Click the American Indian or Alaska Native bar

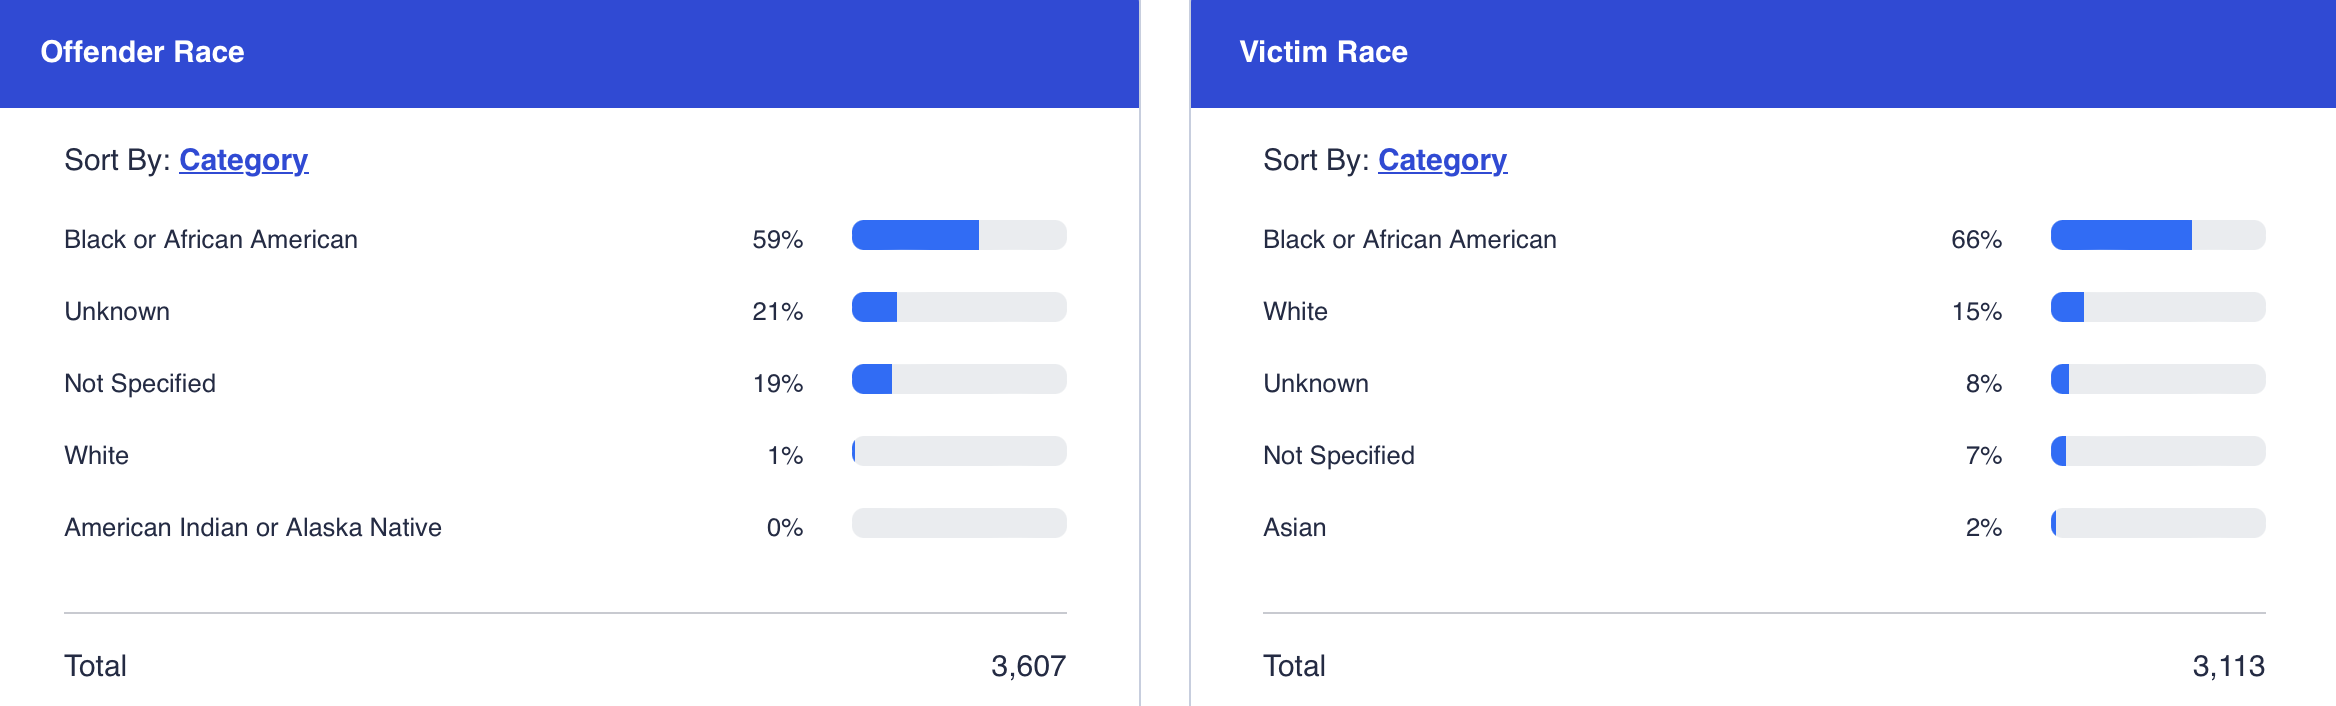[x=958, y=523]
